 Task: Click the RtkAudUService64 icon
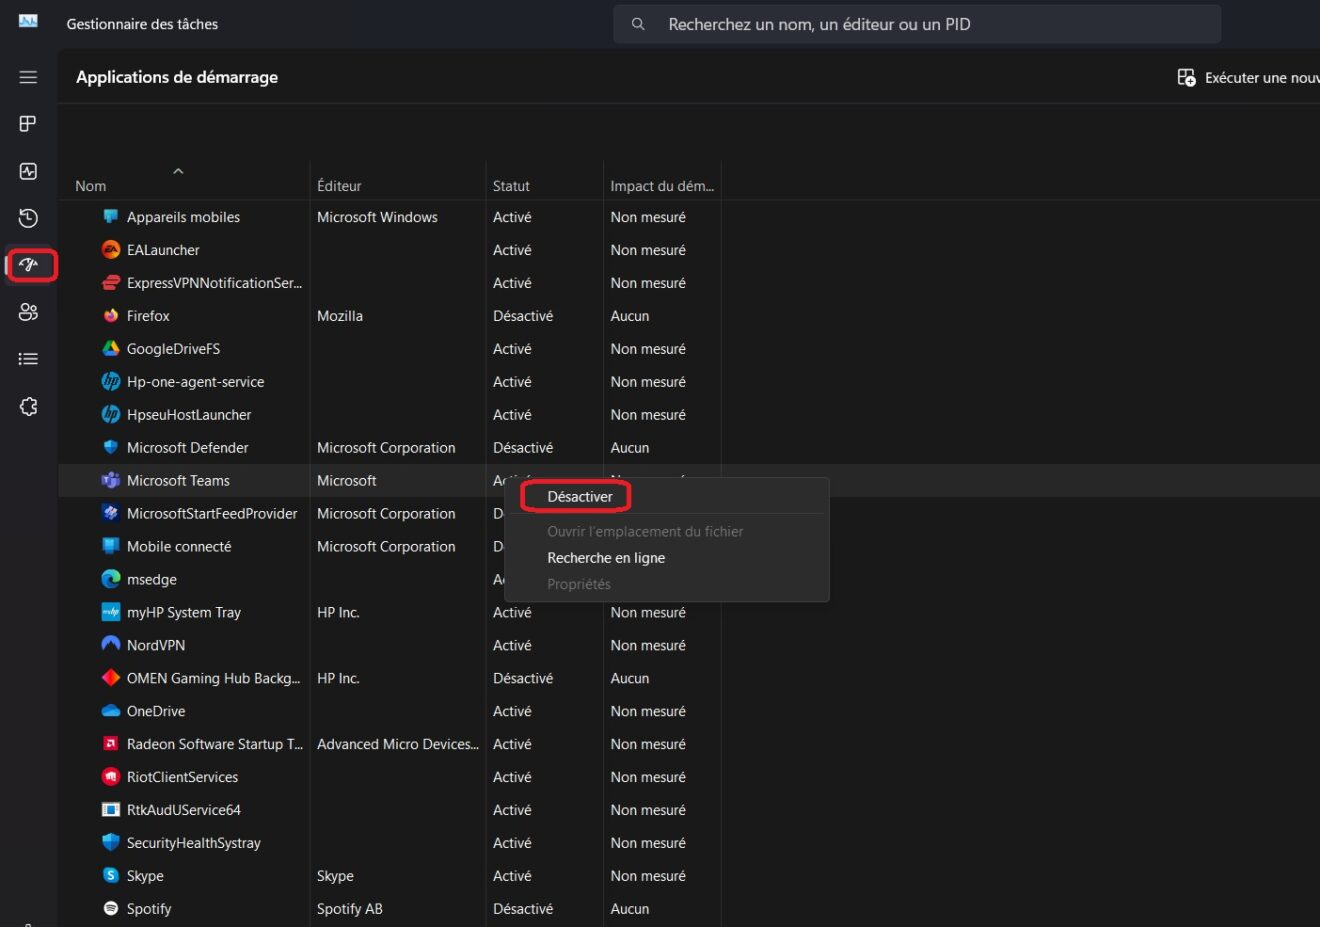(x=111, y=810)
